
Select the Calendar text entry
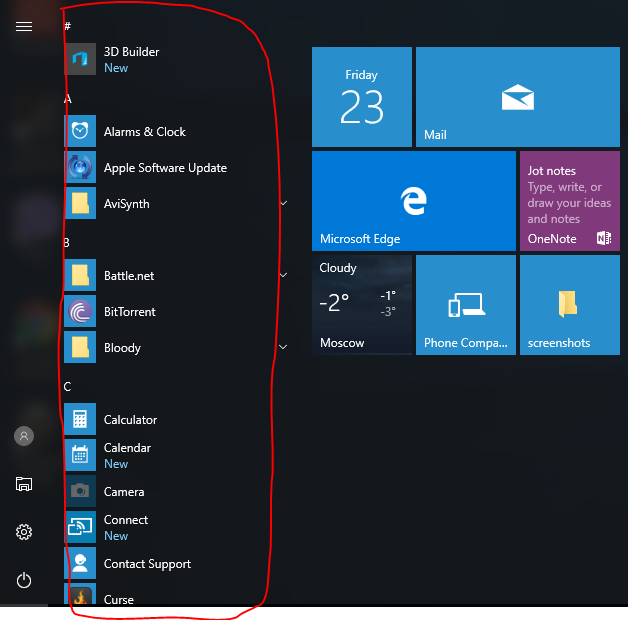pos(127,448)
